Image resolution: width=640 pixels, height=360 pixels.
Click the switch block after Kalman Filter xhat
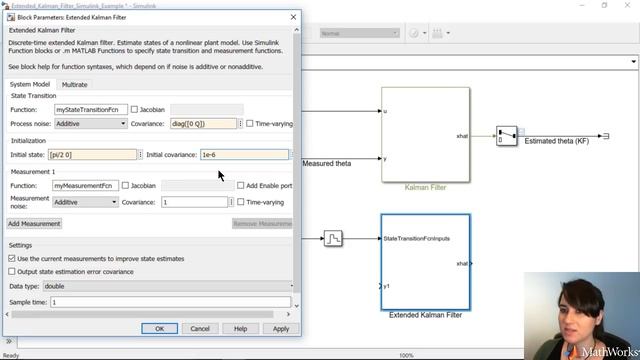coord(507,136)
